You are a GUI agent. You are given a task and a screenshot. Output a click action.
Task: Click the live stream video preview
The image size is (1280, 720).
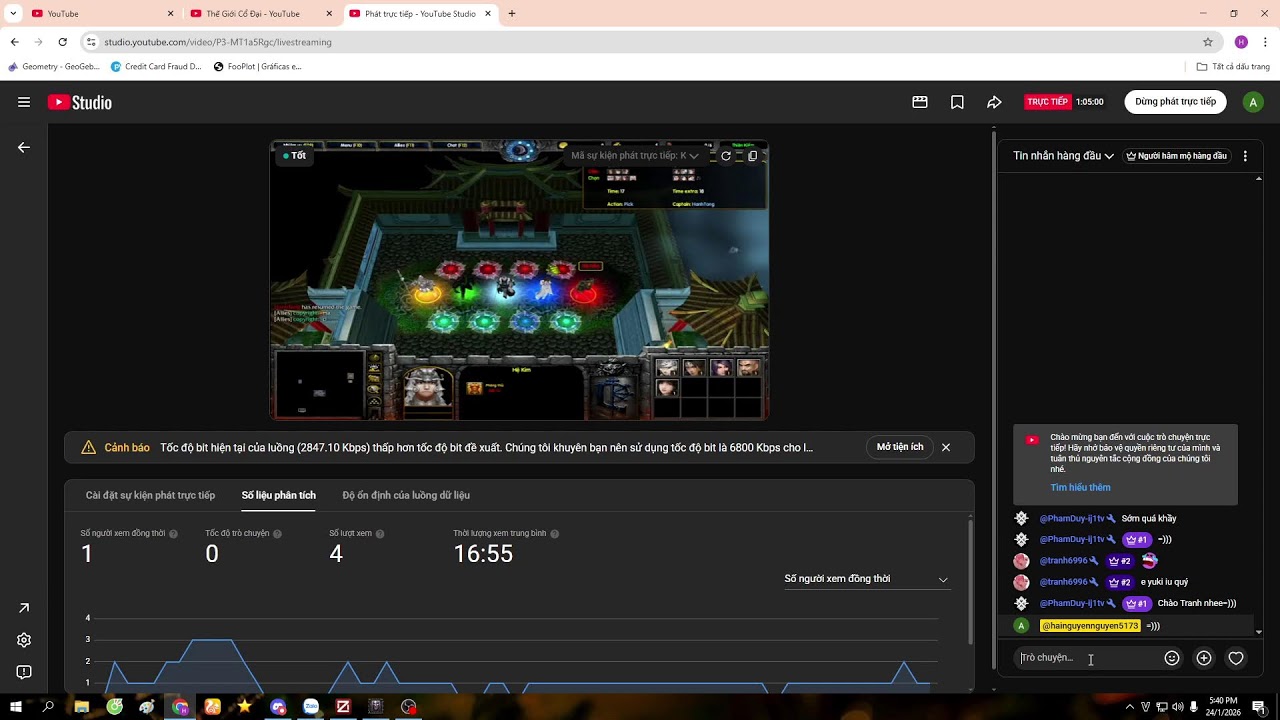(x=519, y=280)
